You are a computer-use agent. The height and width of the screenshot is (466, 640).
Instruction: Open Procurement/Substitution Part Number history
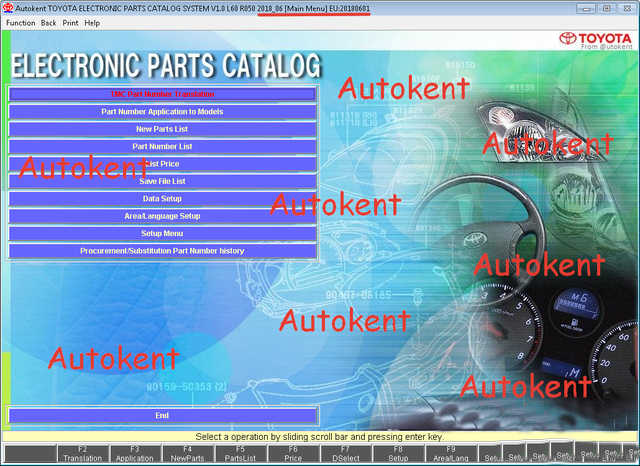point(162,251)
